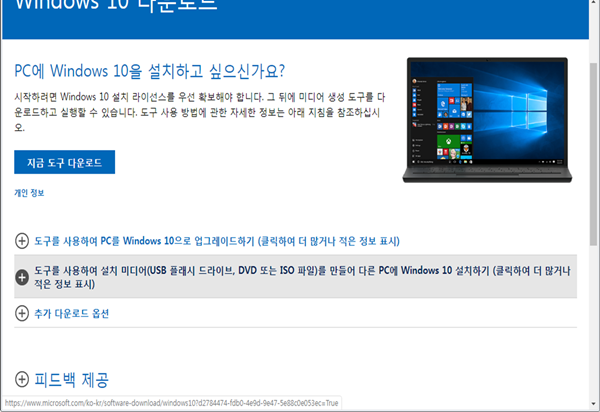
Task: Expand the 추가 다운로드 옵션 plus icon
Action: [x=22, y=313]
